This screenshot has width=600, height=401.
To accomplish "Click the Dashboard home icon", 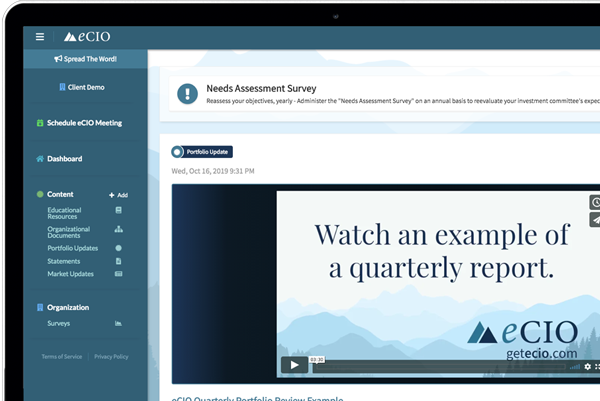I will (x=40, y=158).
